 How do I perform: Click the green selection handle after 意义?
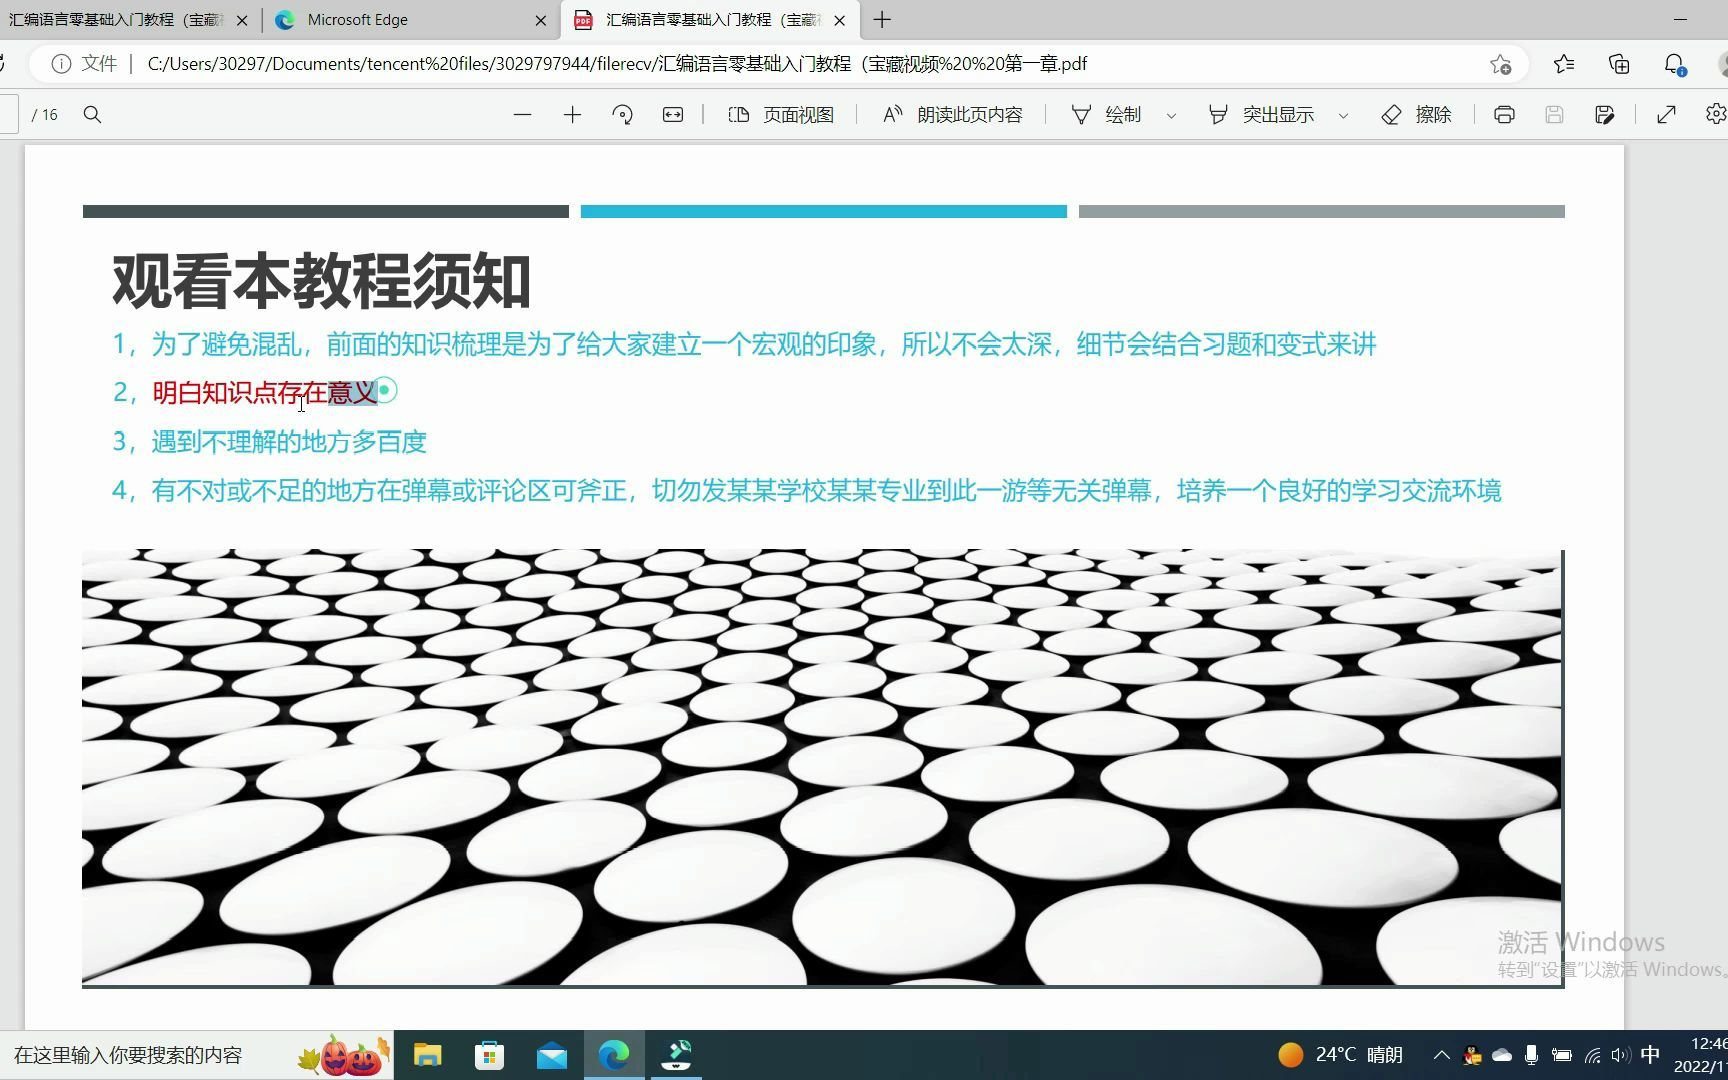click(x=385, y=390)
